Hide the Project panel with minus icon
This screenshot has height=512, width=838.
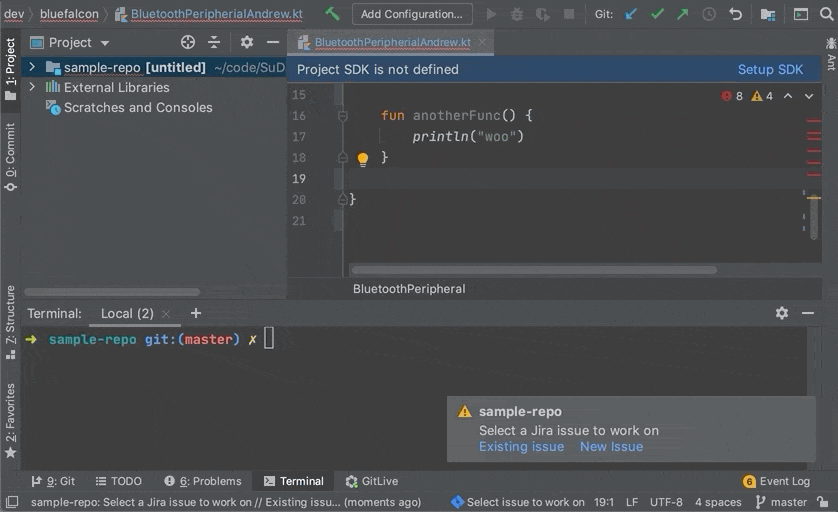pos(273,42)
